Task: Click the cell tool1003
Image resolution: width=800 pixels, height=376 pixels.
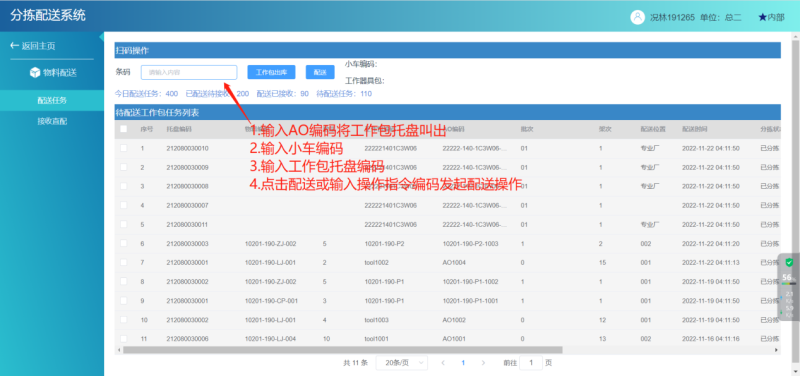Action: (377, 320)
